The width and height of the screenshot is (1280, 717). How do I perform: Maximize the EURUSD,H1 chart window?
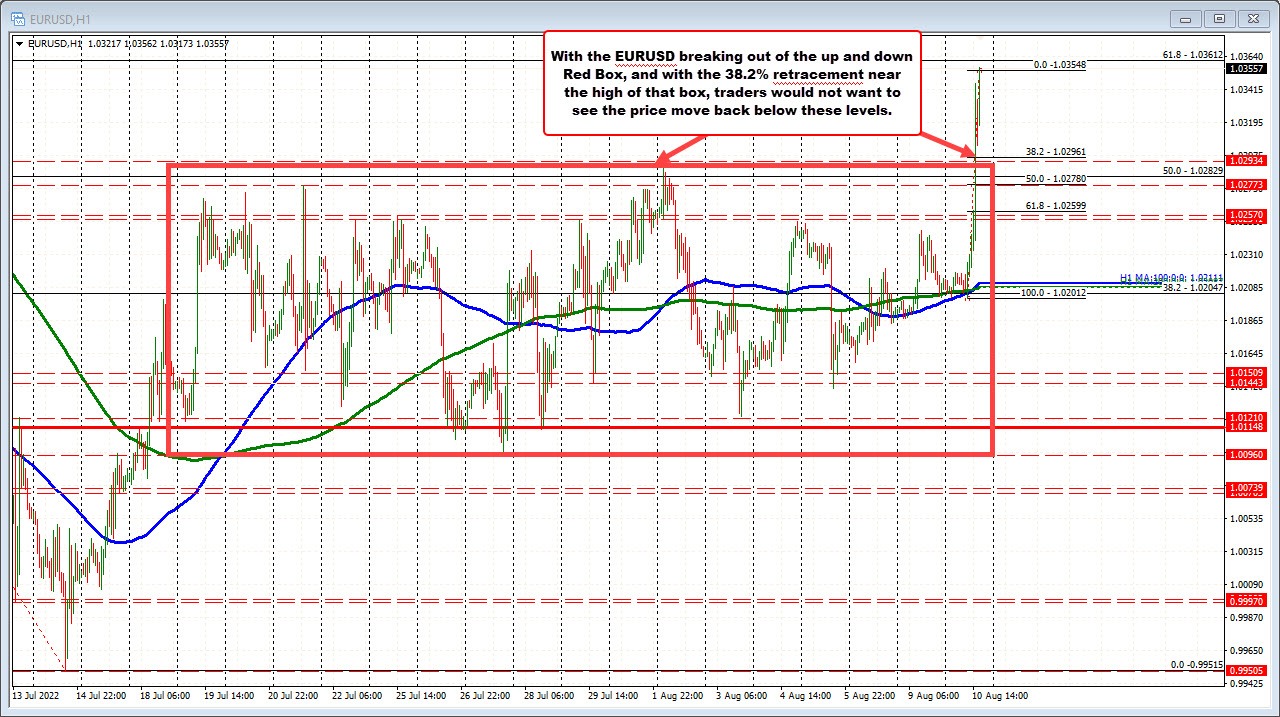pos(1219,17)
